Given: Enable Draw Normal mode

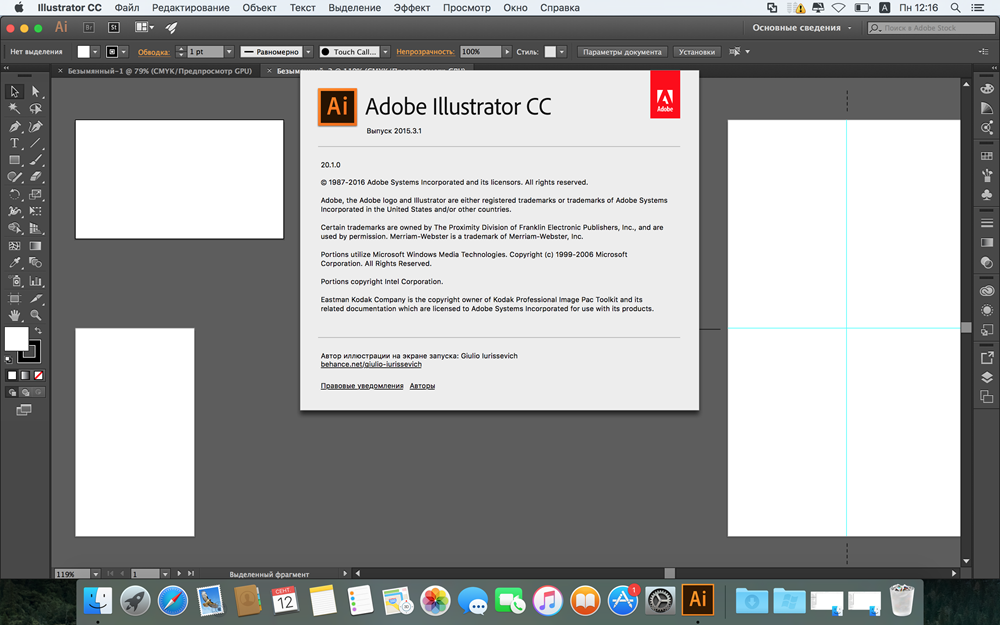Looking at the screenshot, I should click(x=11, y=392).
